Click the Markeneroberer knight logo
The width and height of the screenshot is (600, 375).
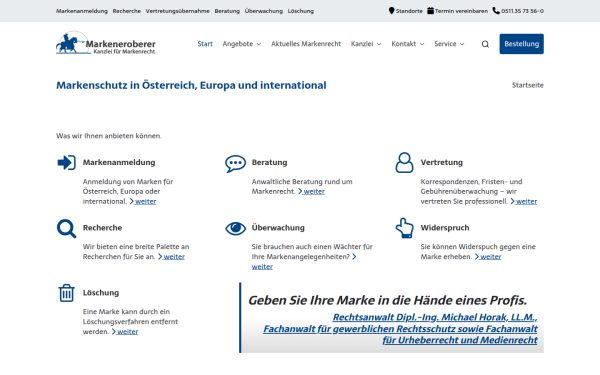point(106,43)
